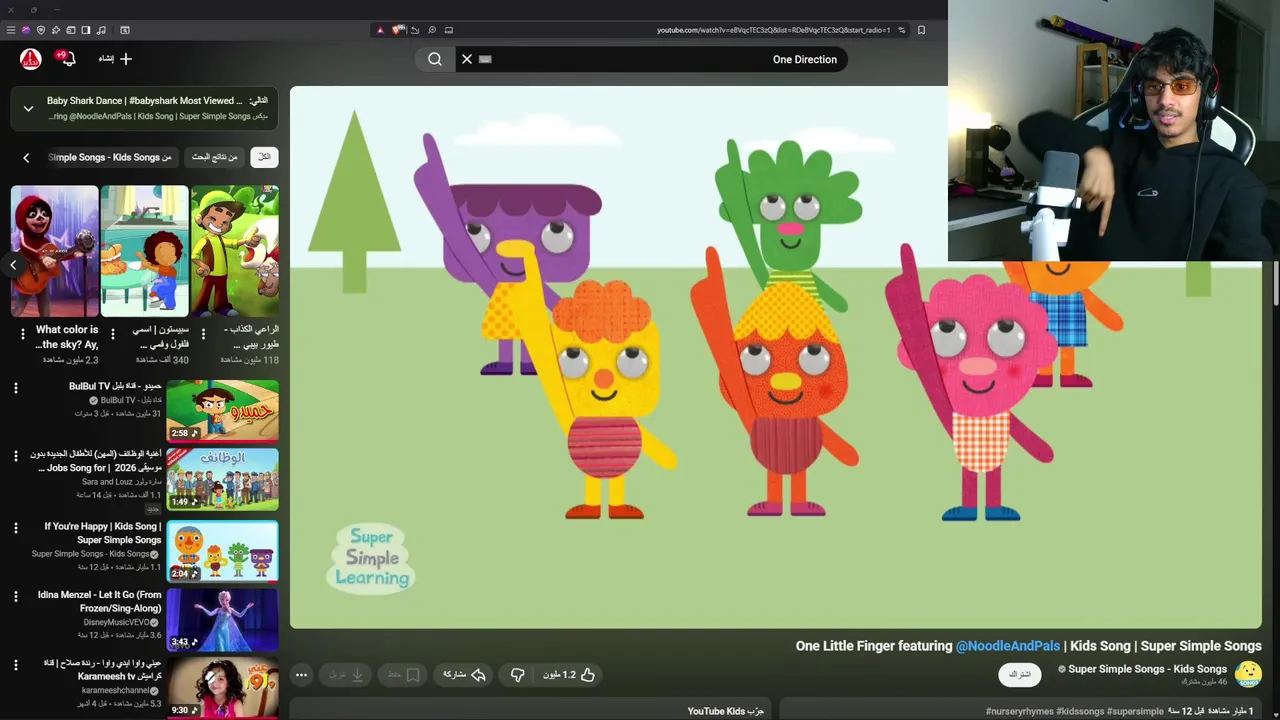Image resolution: width=1280 pixels, height=720 pixels.
Task: Open the Hamido BulBul TV video thumbnail
Action: point(222,411)
